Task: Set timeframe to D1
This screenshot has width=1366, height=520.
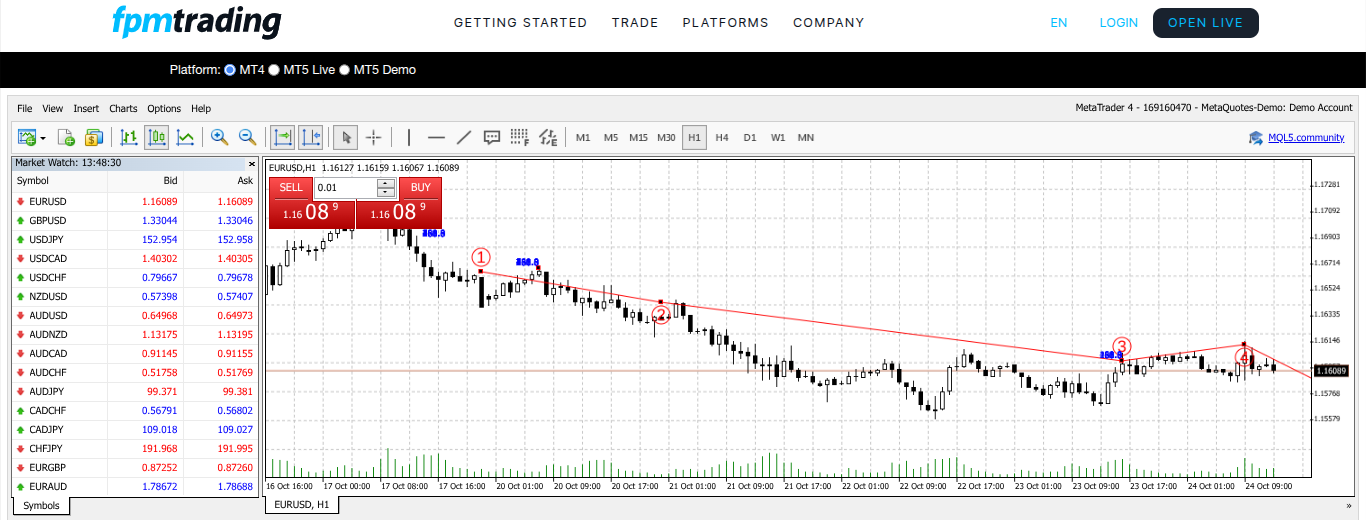Action: point(750,138)
